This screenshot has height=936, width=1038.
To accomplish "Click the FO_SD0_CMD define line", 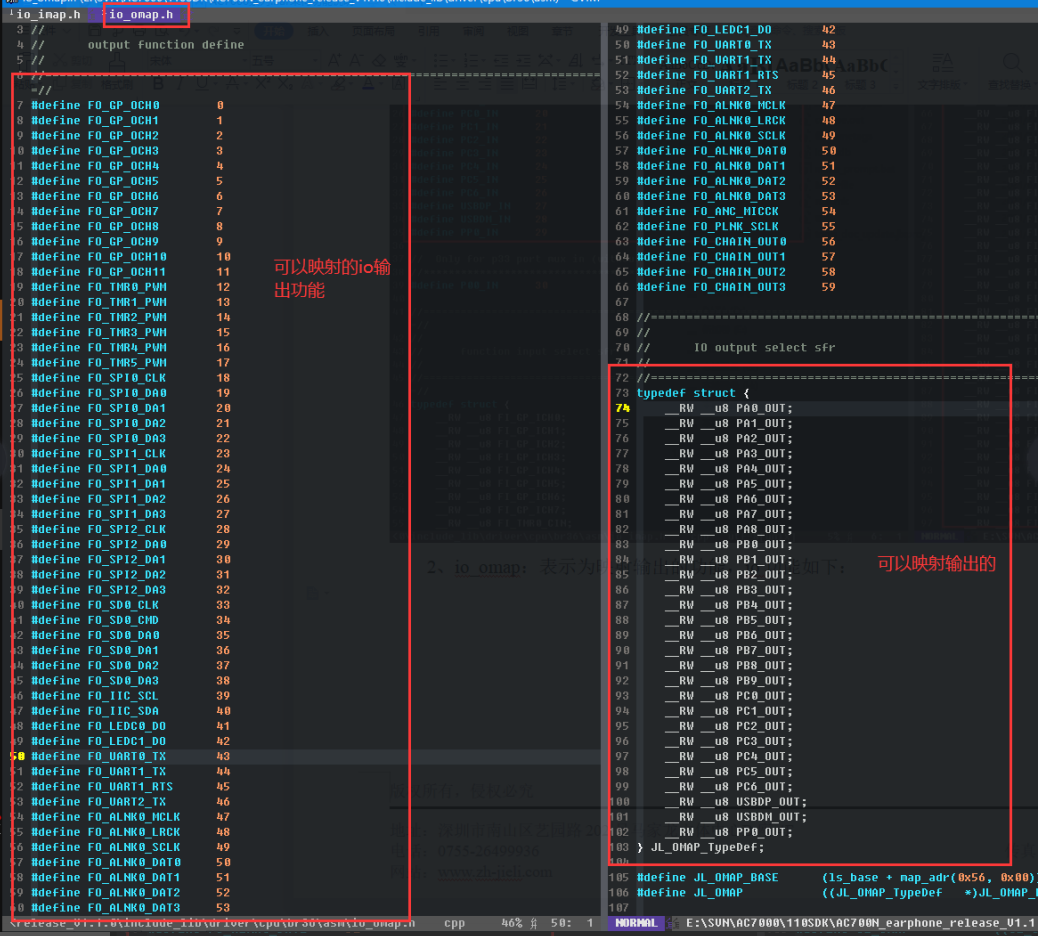I will (x=130, y=620).
